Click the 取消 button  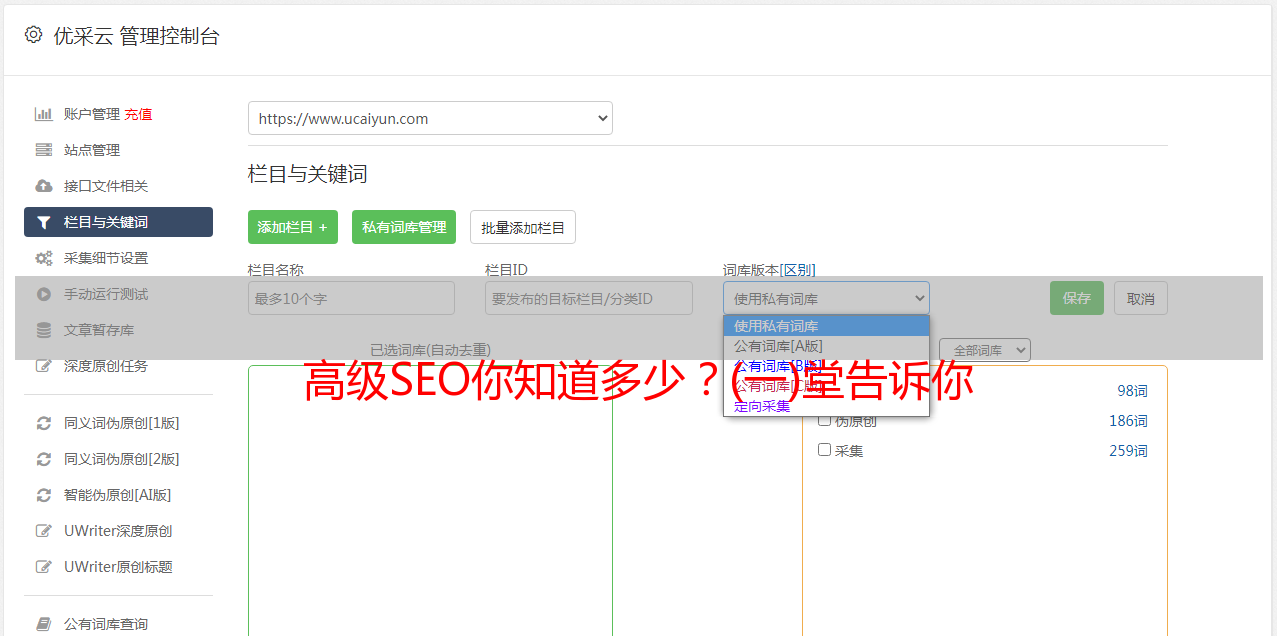[1141, 298]
